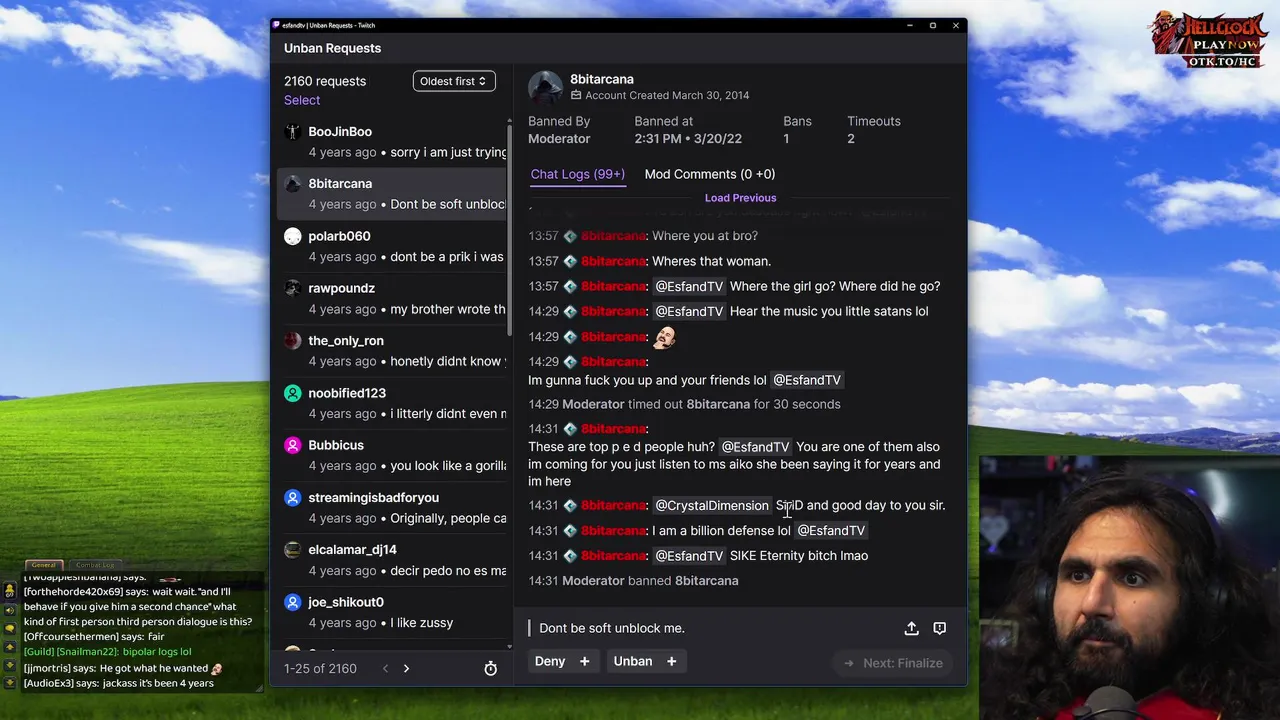Click the Bans count value

pos(786,139)
